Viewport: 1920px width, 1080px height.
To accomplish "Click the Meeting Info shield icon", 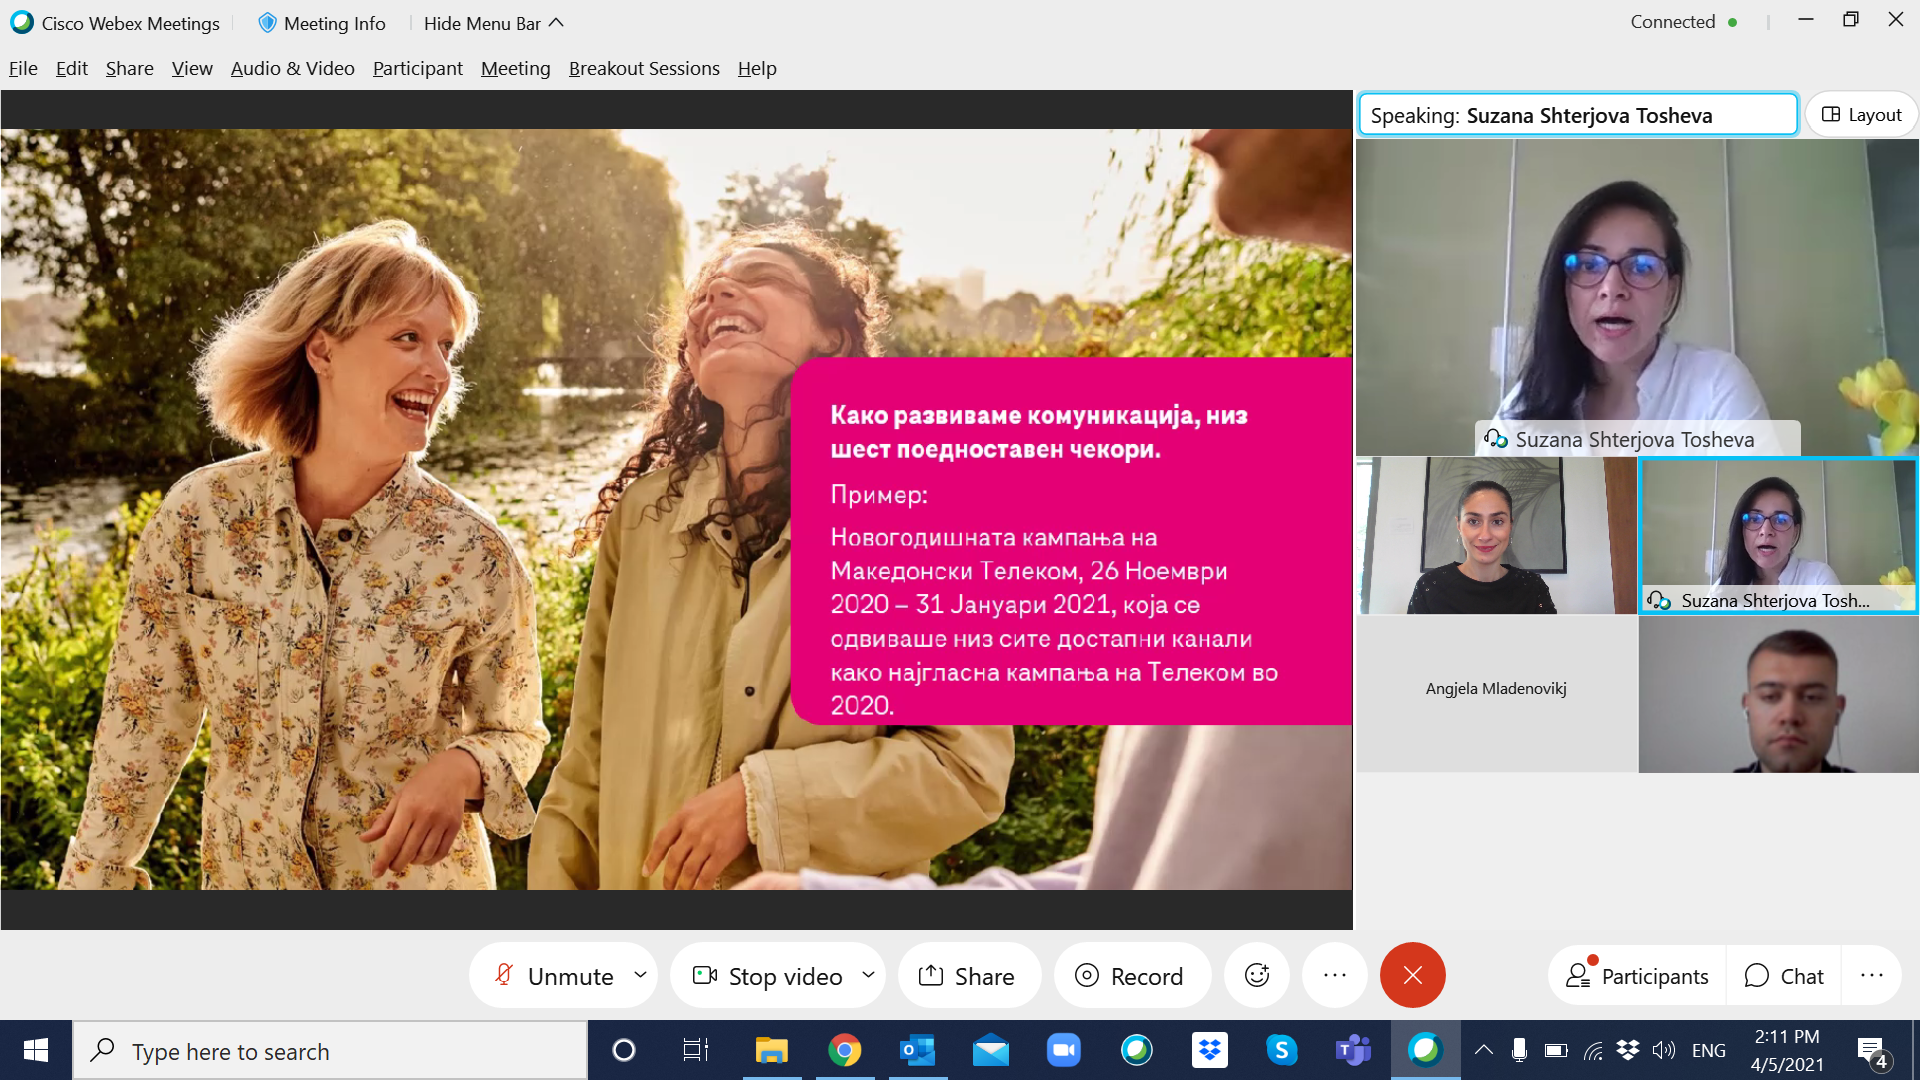I will [266, 23].
